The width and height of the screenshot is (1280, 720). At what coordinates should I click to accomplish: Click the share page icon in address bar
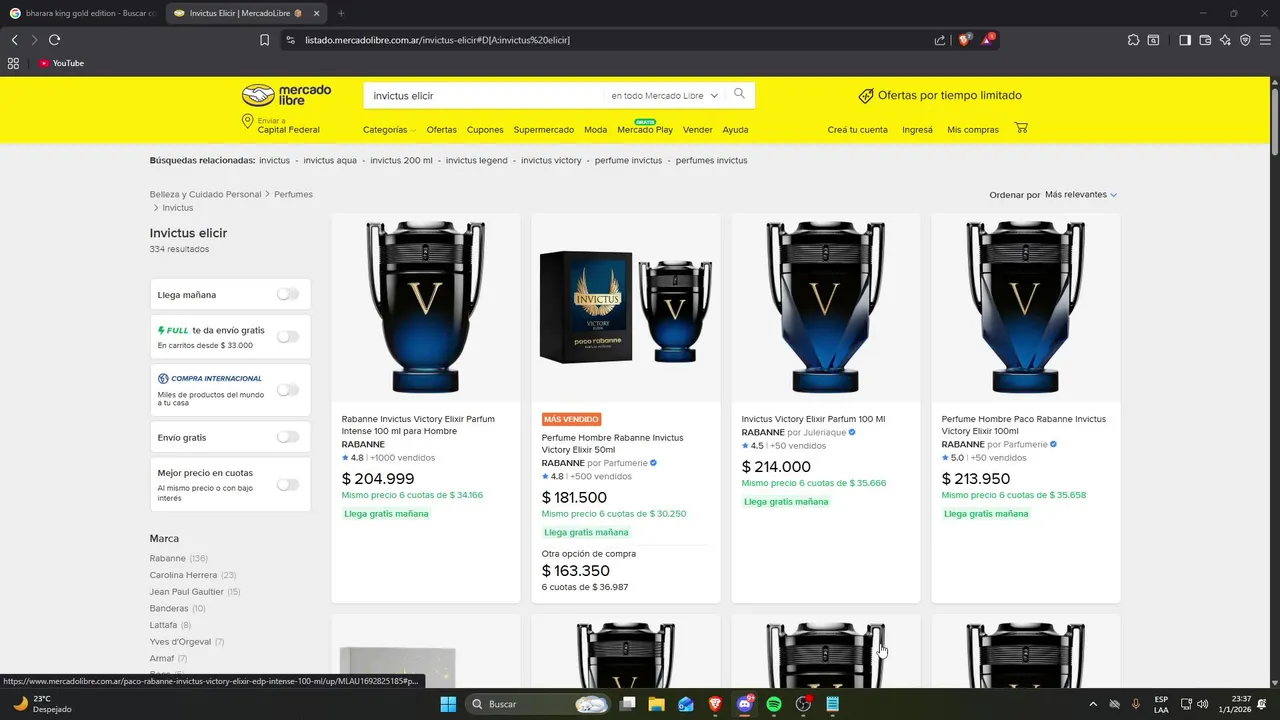pos(940,40)
